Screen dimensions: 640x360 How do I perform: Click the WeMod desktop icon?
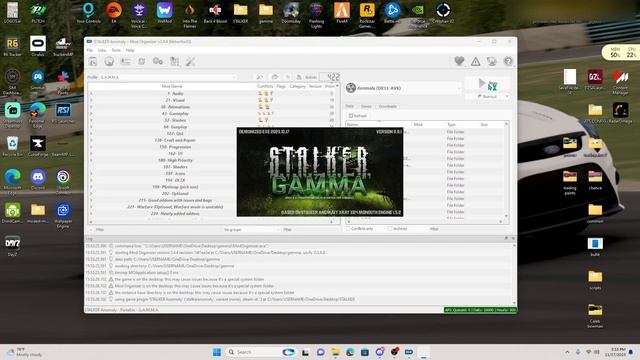pyautogui.click(x=164, y=13)
